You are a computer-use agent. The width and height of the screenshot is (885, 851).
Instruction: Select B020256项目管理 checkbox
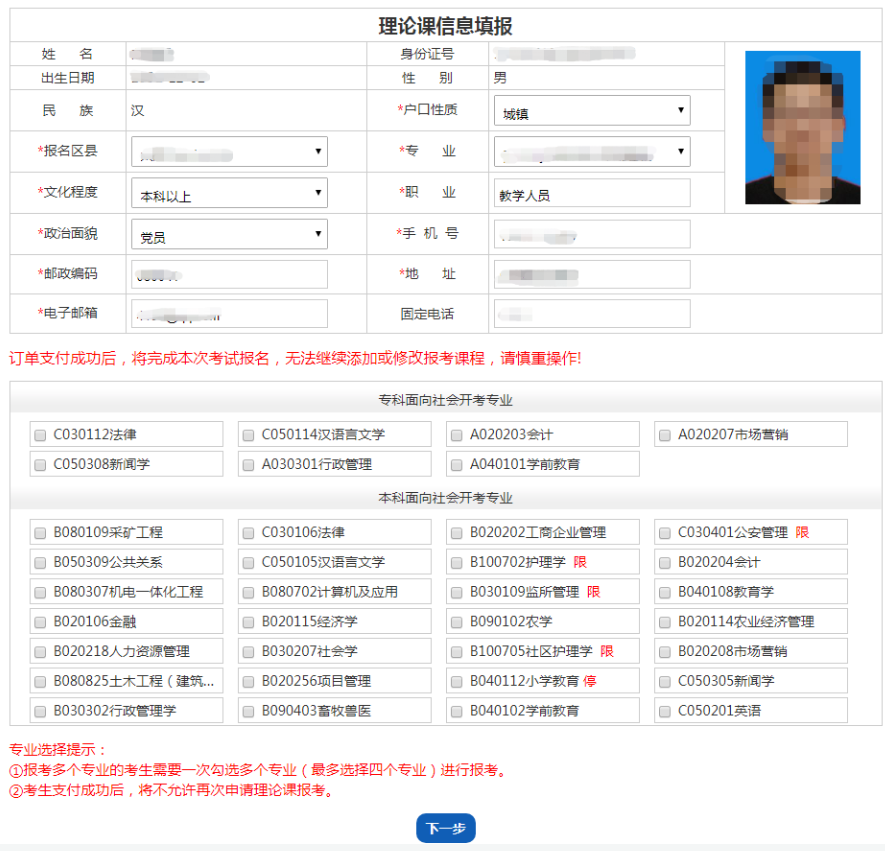coord(249,682)
